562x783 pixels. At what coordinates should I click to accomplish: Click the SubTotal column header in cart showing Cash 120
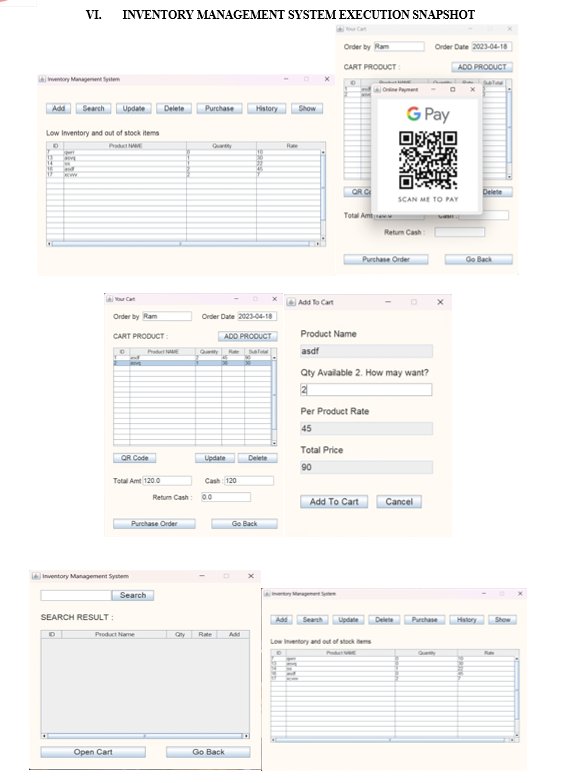tap(258, 352)
